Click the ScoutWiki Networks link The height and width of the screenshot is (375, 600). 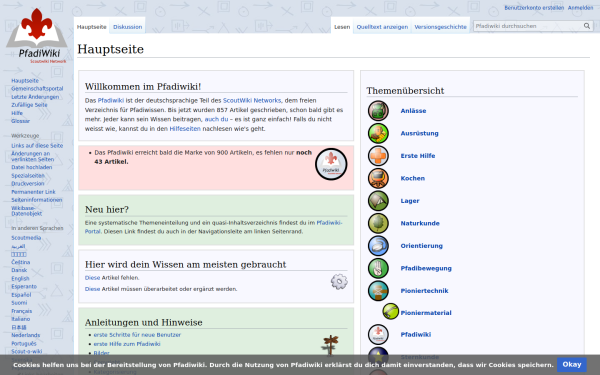[x=252, y=101]
